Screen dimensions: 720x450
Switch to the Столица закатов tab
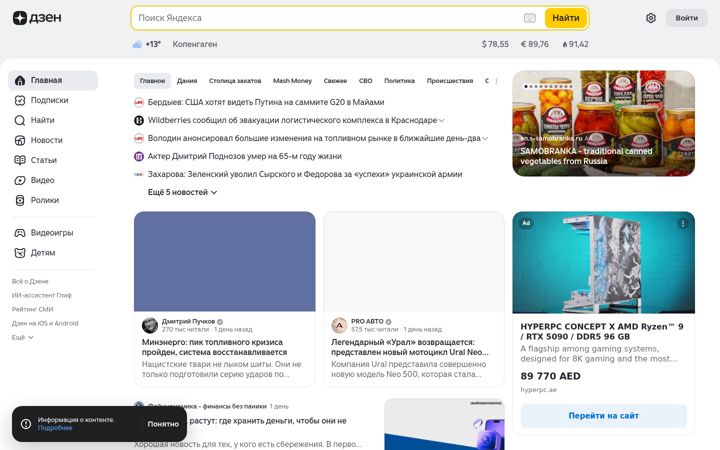pos(235,81)
